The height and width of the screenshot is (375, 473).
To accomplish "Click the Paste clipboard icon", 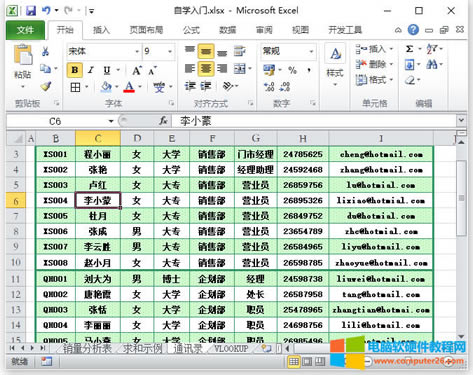I will [x=23, y=55].
